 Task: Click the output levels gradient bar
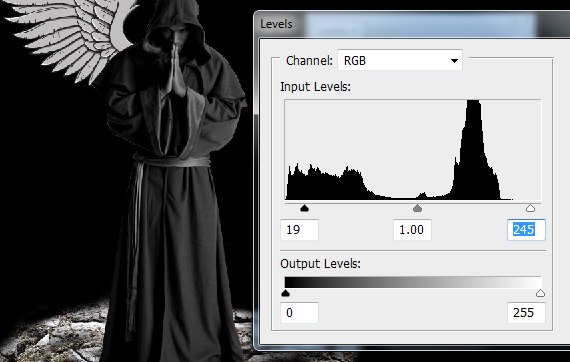point(413,282)
